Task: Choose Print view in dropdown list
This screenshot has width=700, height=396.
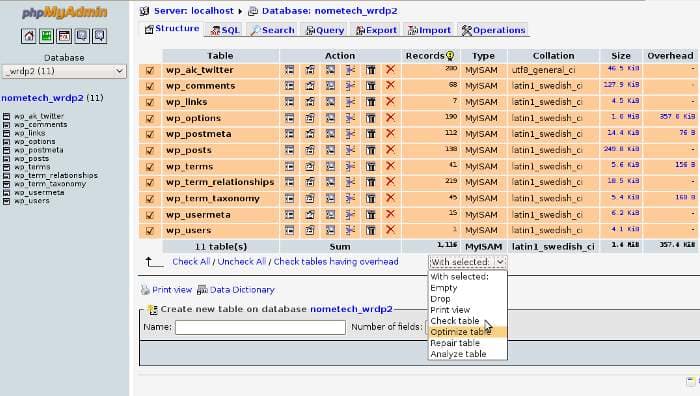Action: [467, 310]
